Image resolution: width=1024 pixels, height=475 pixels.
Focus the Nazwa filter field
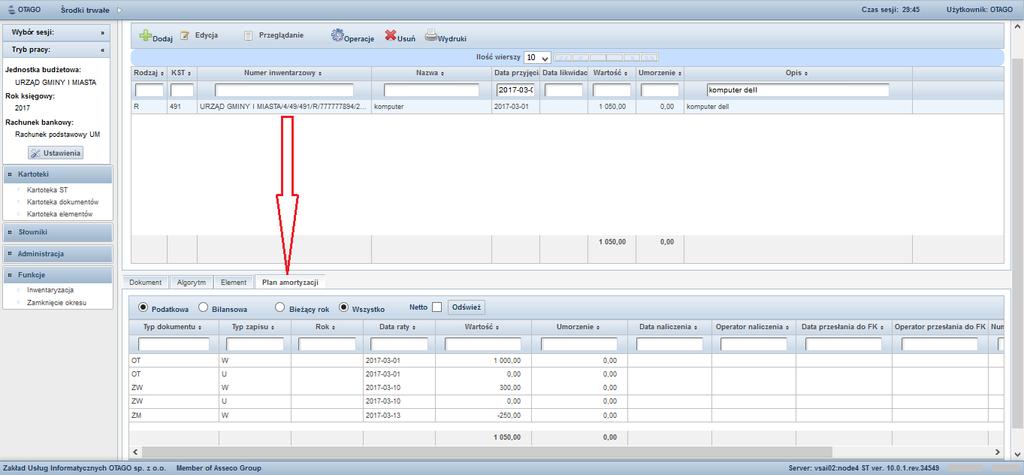tap(432, 90)
